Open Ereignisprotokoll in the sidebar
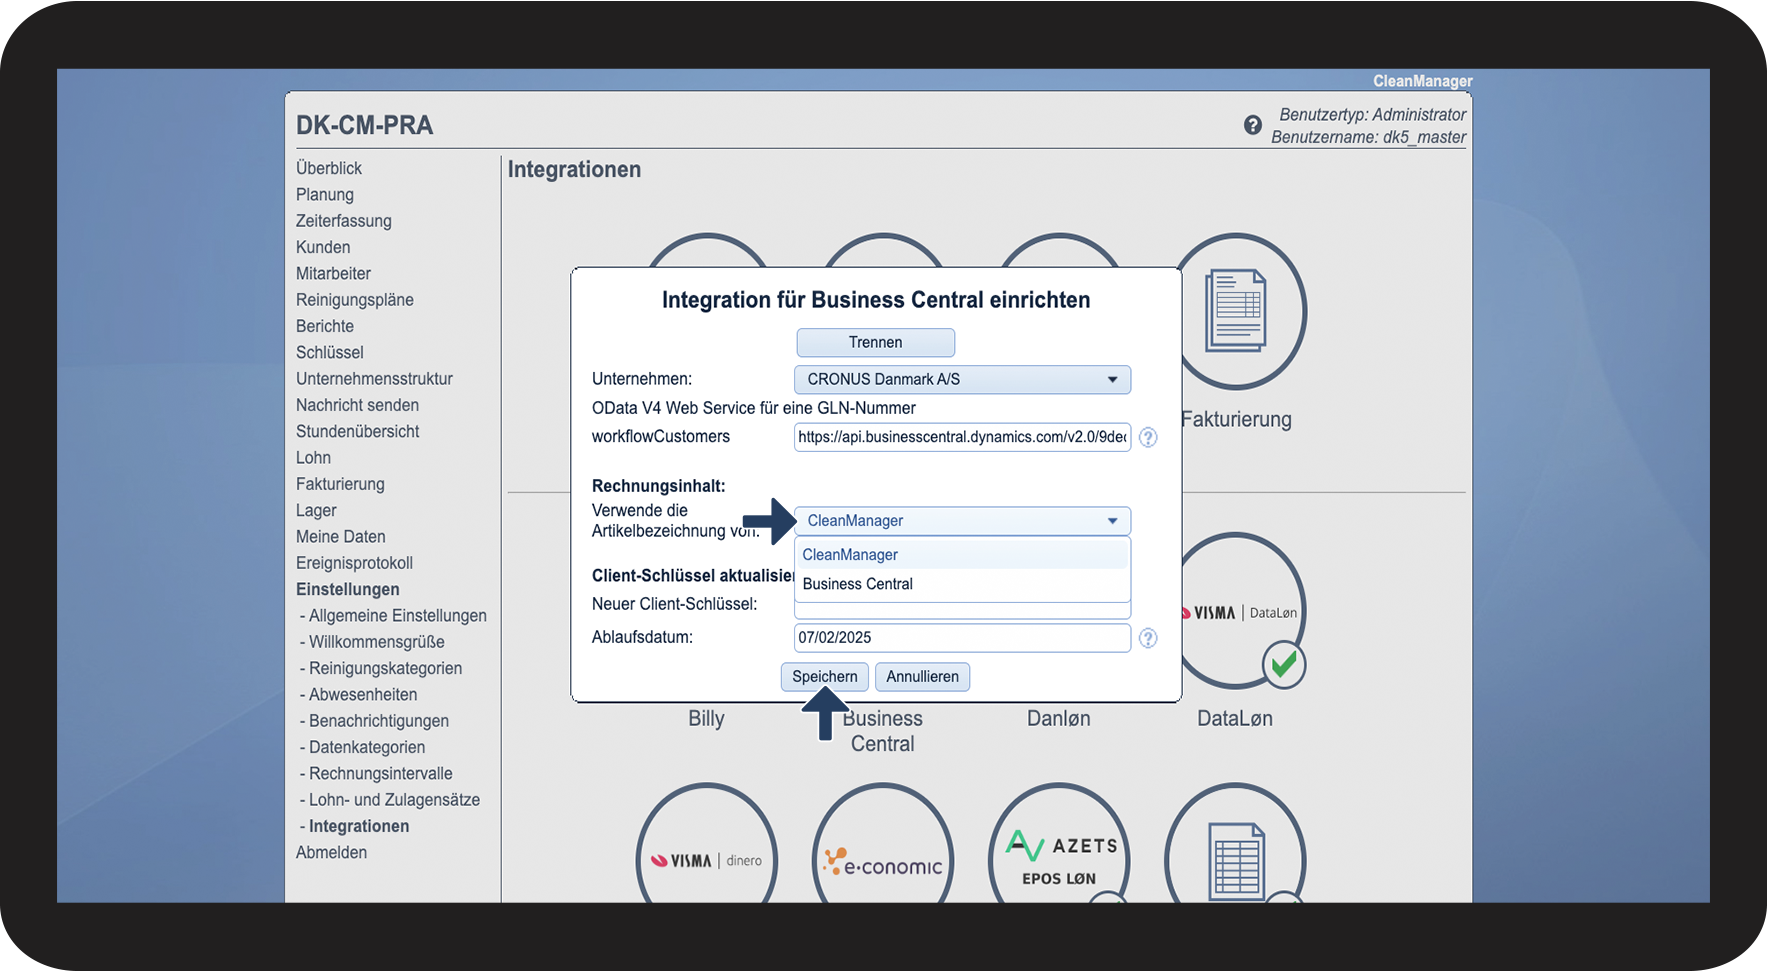Screen dimensions: 1767x971 tap(354, 563)
